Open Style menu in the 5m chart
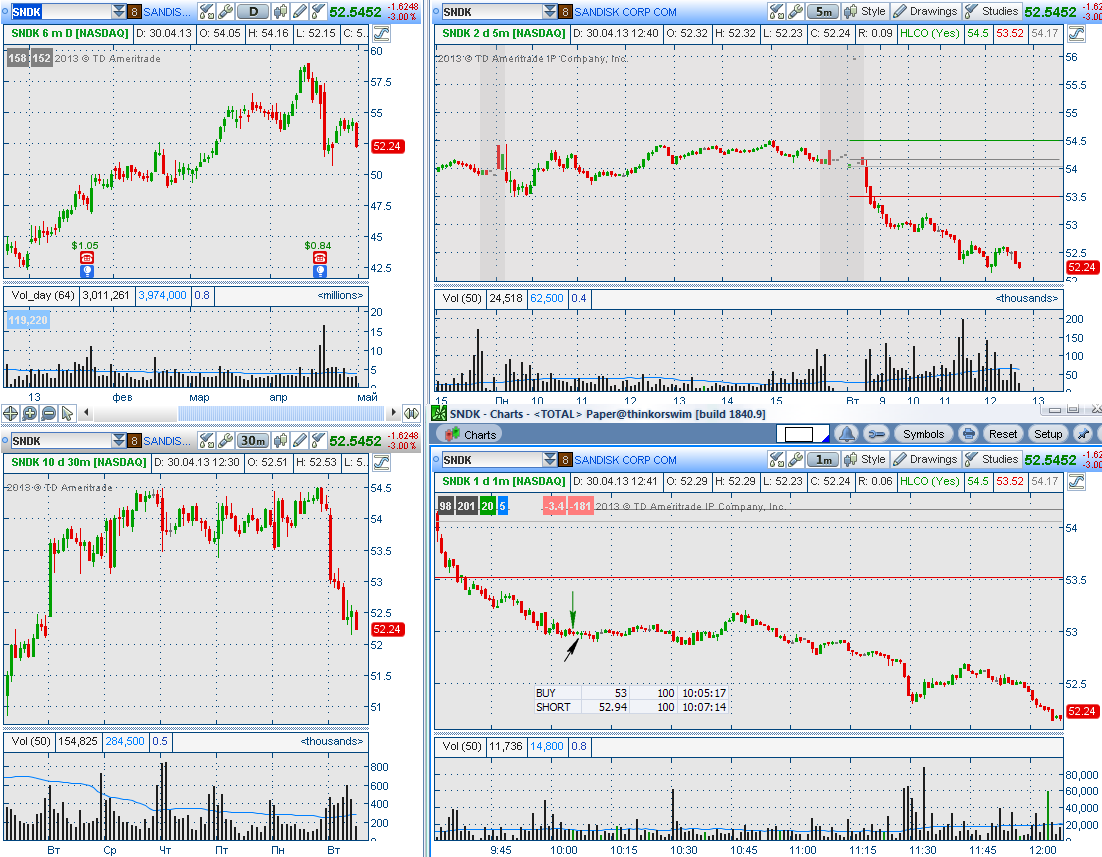Viewport: 1102px width, 857px height. pyautogui.click(x=865, y=11)
